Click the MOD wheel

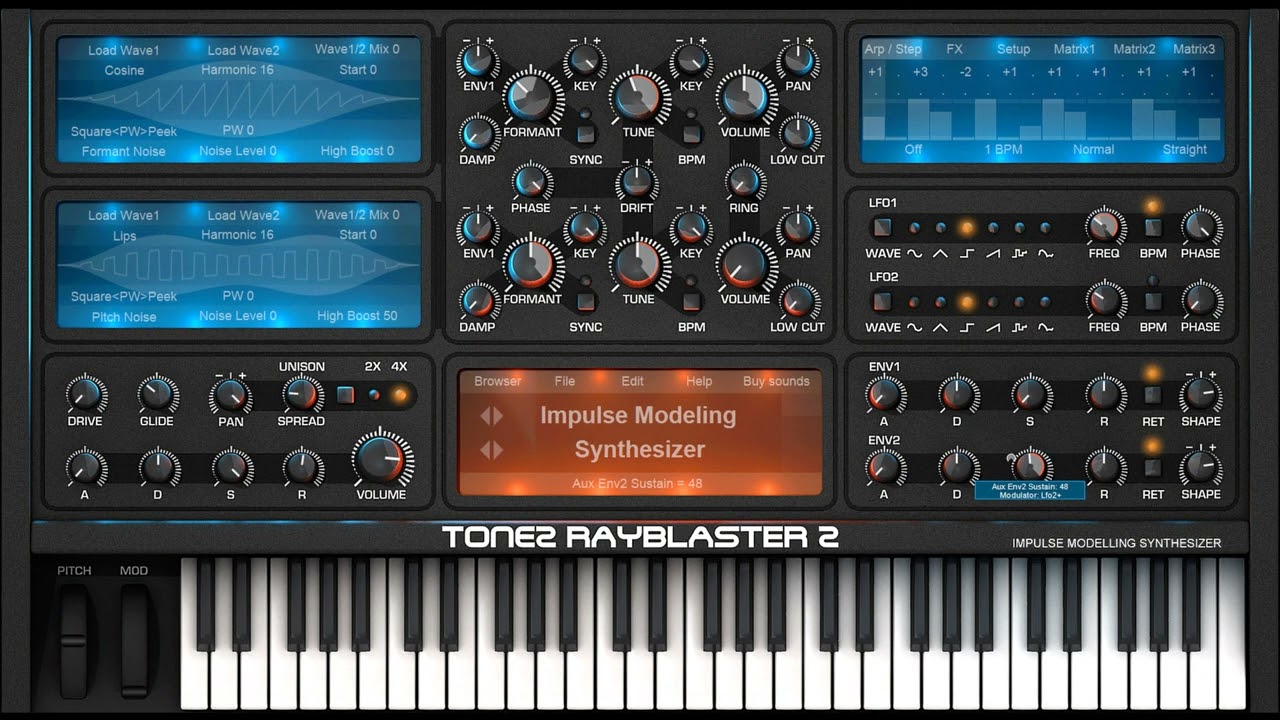[x=134, y=639]
